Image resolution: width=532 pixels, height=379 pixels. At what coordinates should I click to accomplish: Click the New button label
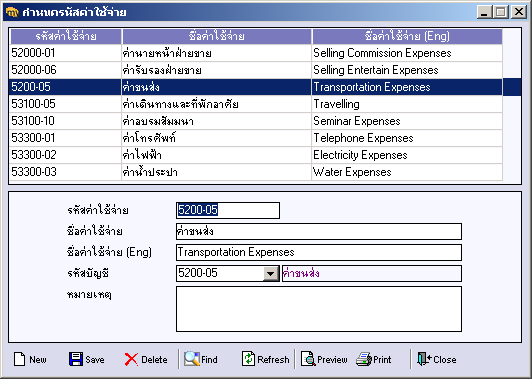[x=38, y=360]
